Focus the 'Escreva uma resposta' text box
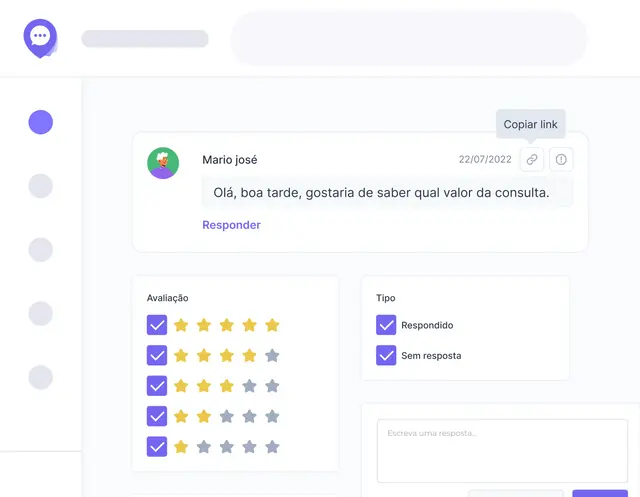 point(502,450)
